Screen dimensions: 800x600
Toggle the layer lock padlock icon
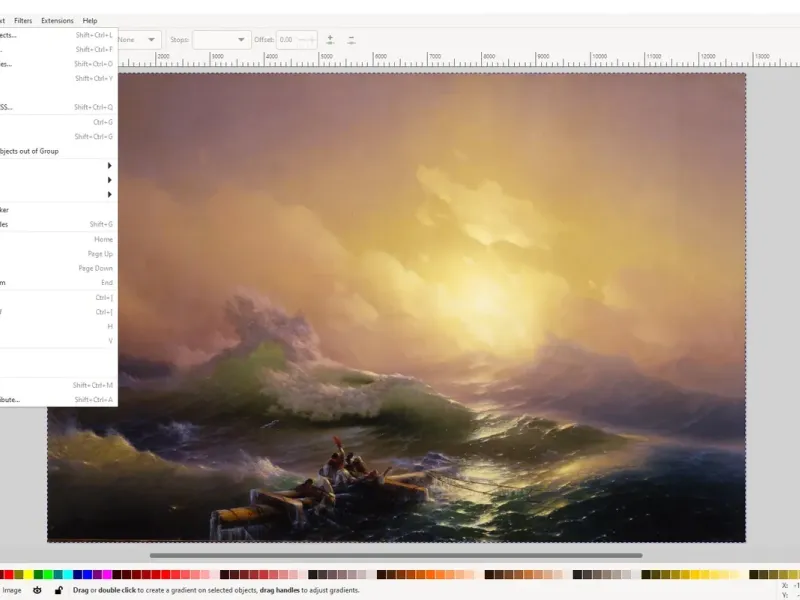(x=59, y=590)
